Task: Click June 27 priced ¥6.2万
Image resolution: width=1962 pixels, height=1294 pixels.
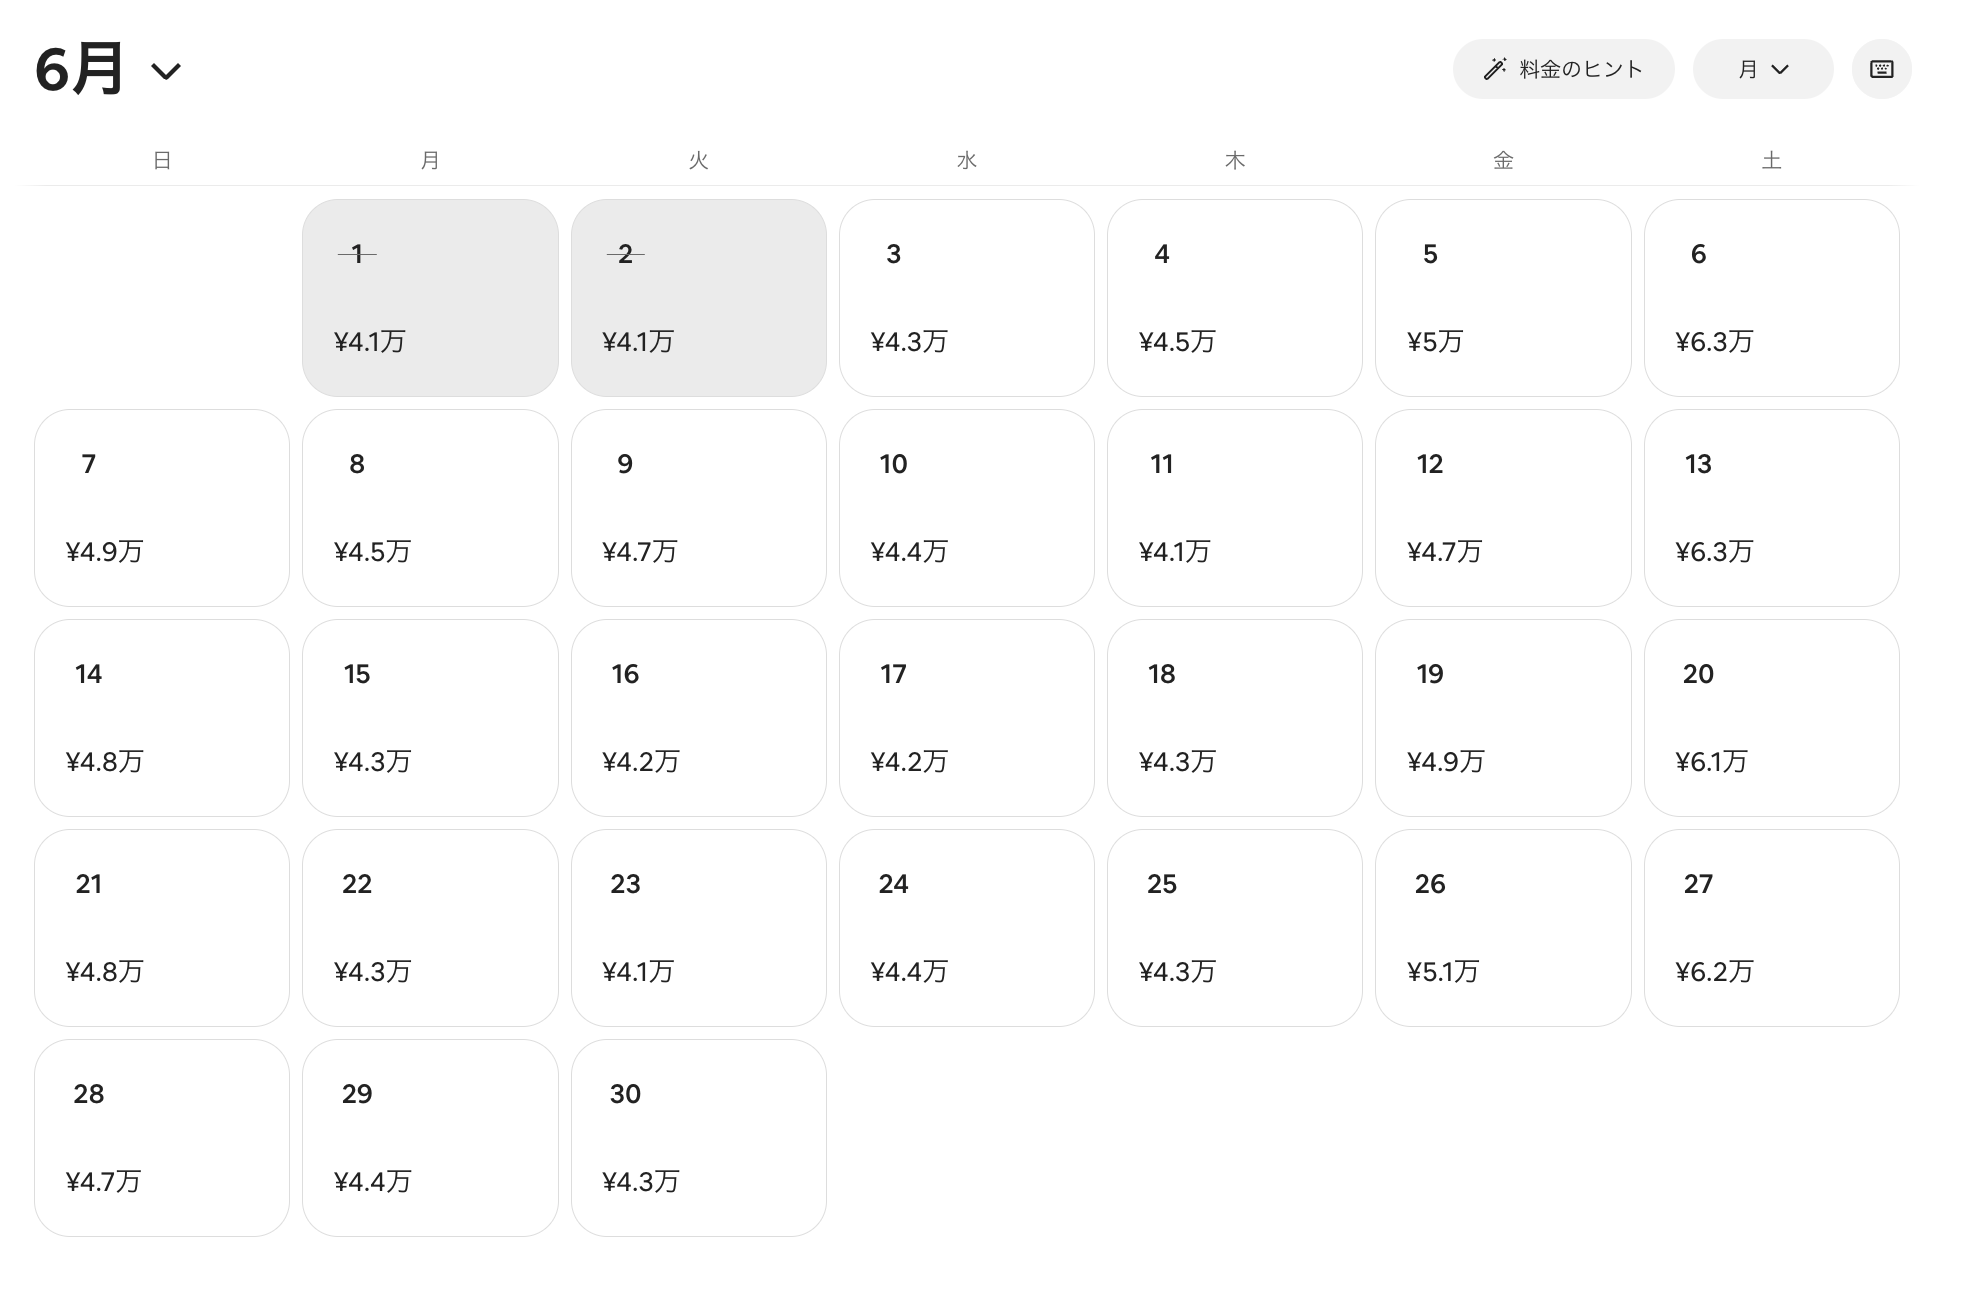Action: [x=1771, y=928]
